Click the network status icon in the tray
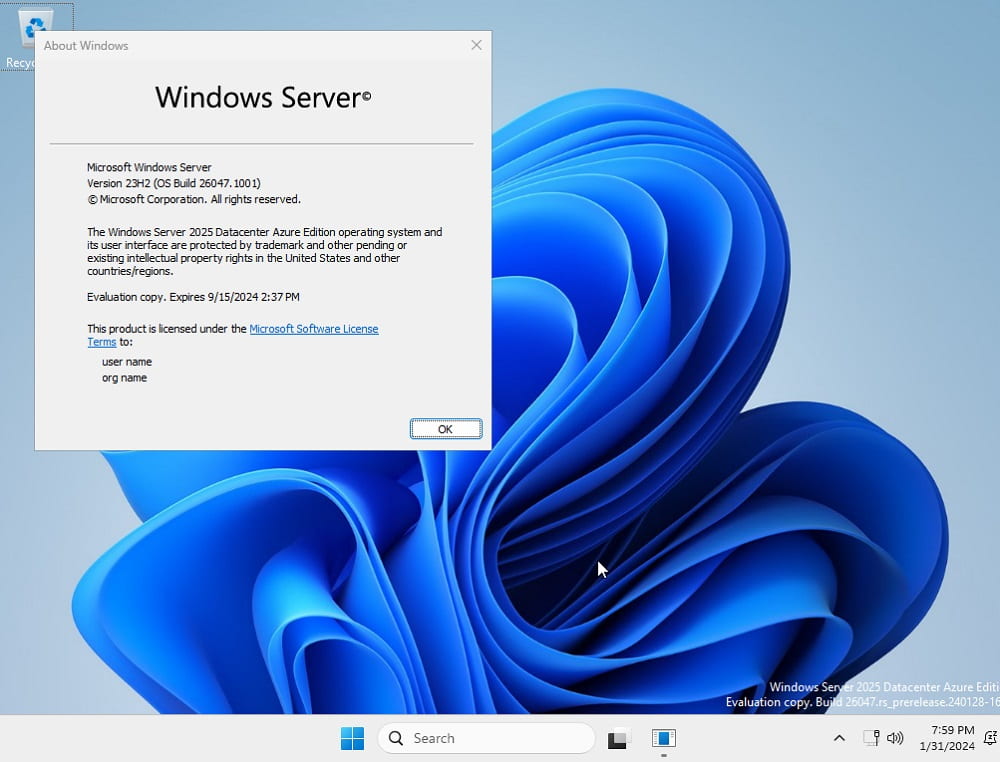Image resolution: width=1000 pixels, height=762 pixels. coord(871,738)
